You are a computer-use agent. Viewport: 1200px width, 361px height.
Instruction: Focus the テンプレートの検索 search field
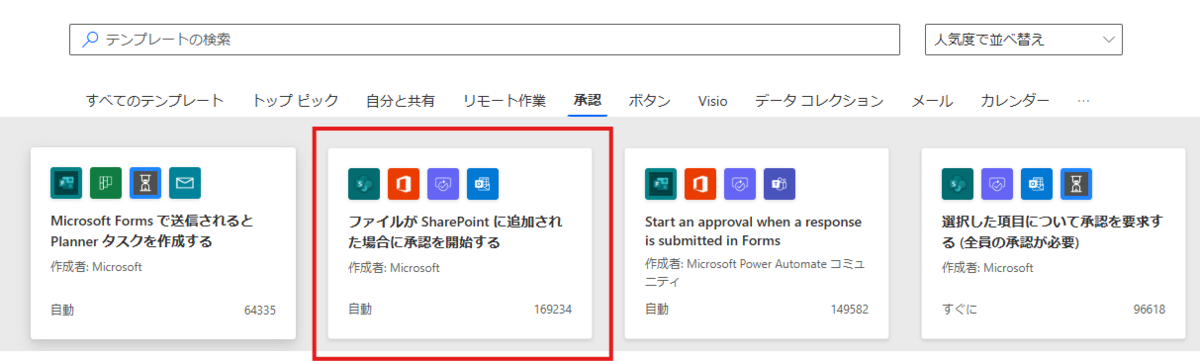(x=484, y=39)
